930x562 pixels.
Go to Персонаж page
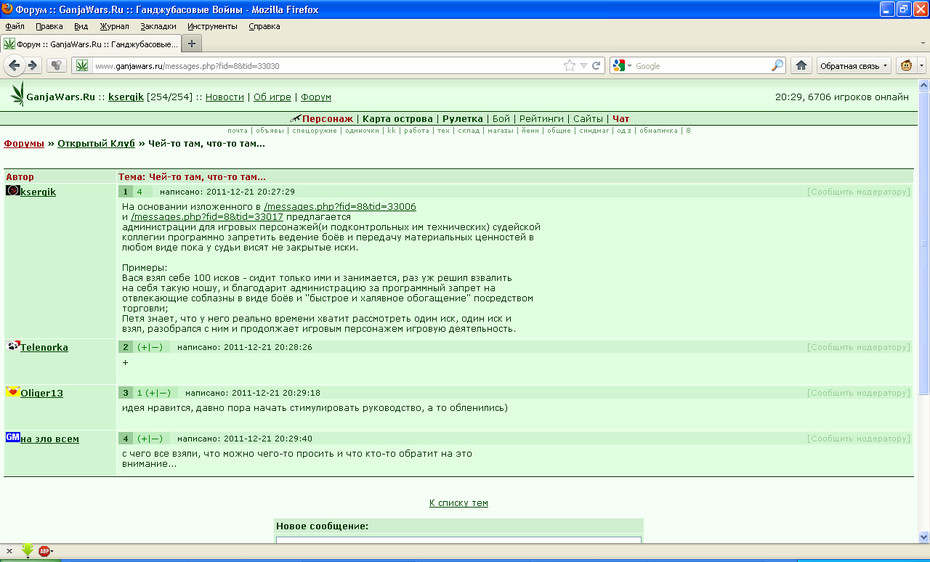pos(327,119)
